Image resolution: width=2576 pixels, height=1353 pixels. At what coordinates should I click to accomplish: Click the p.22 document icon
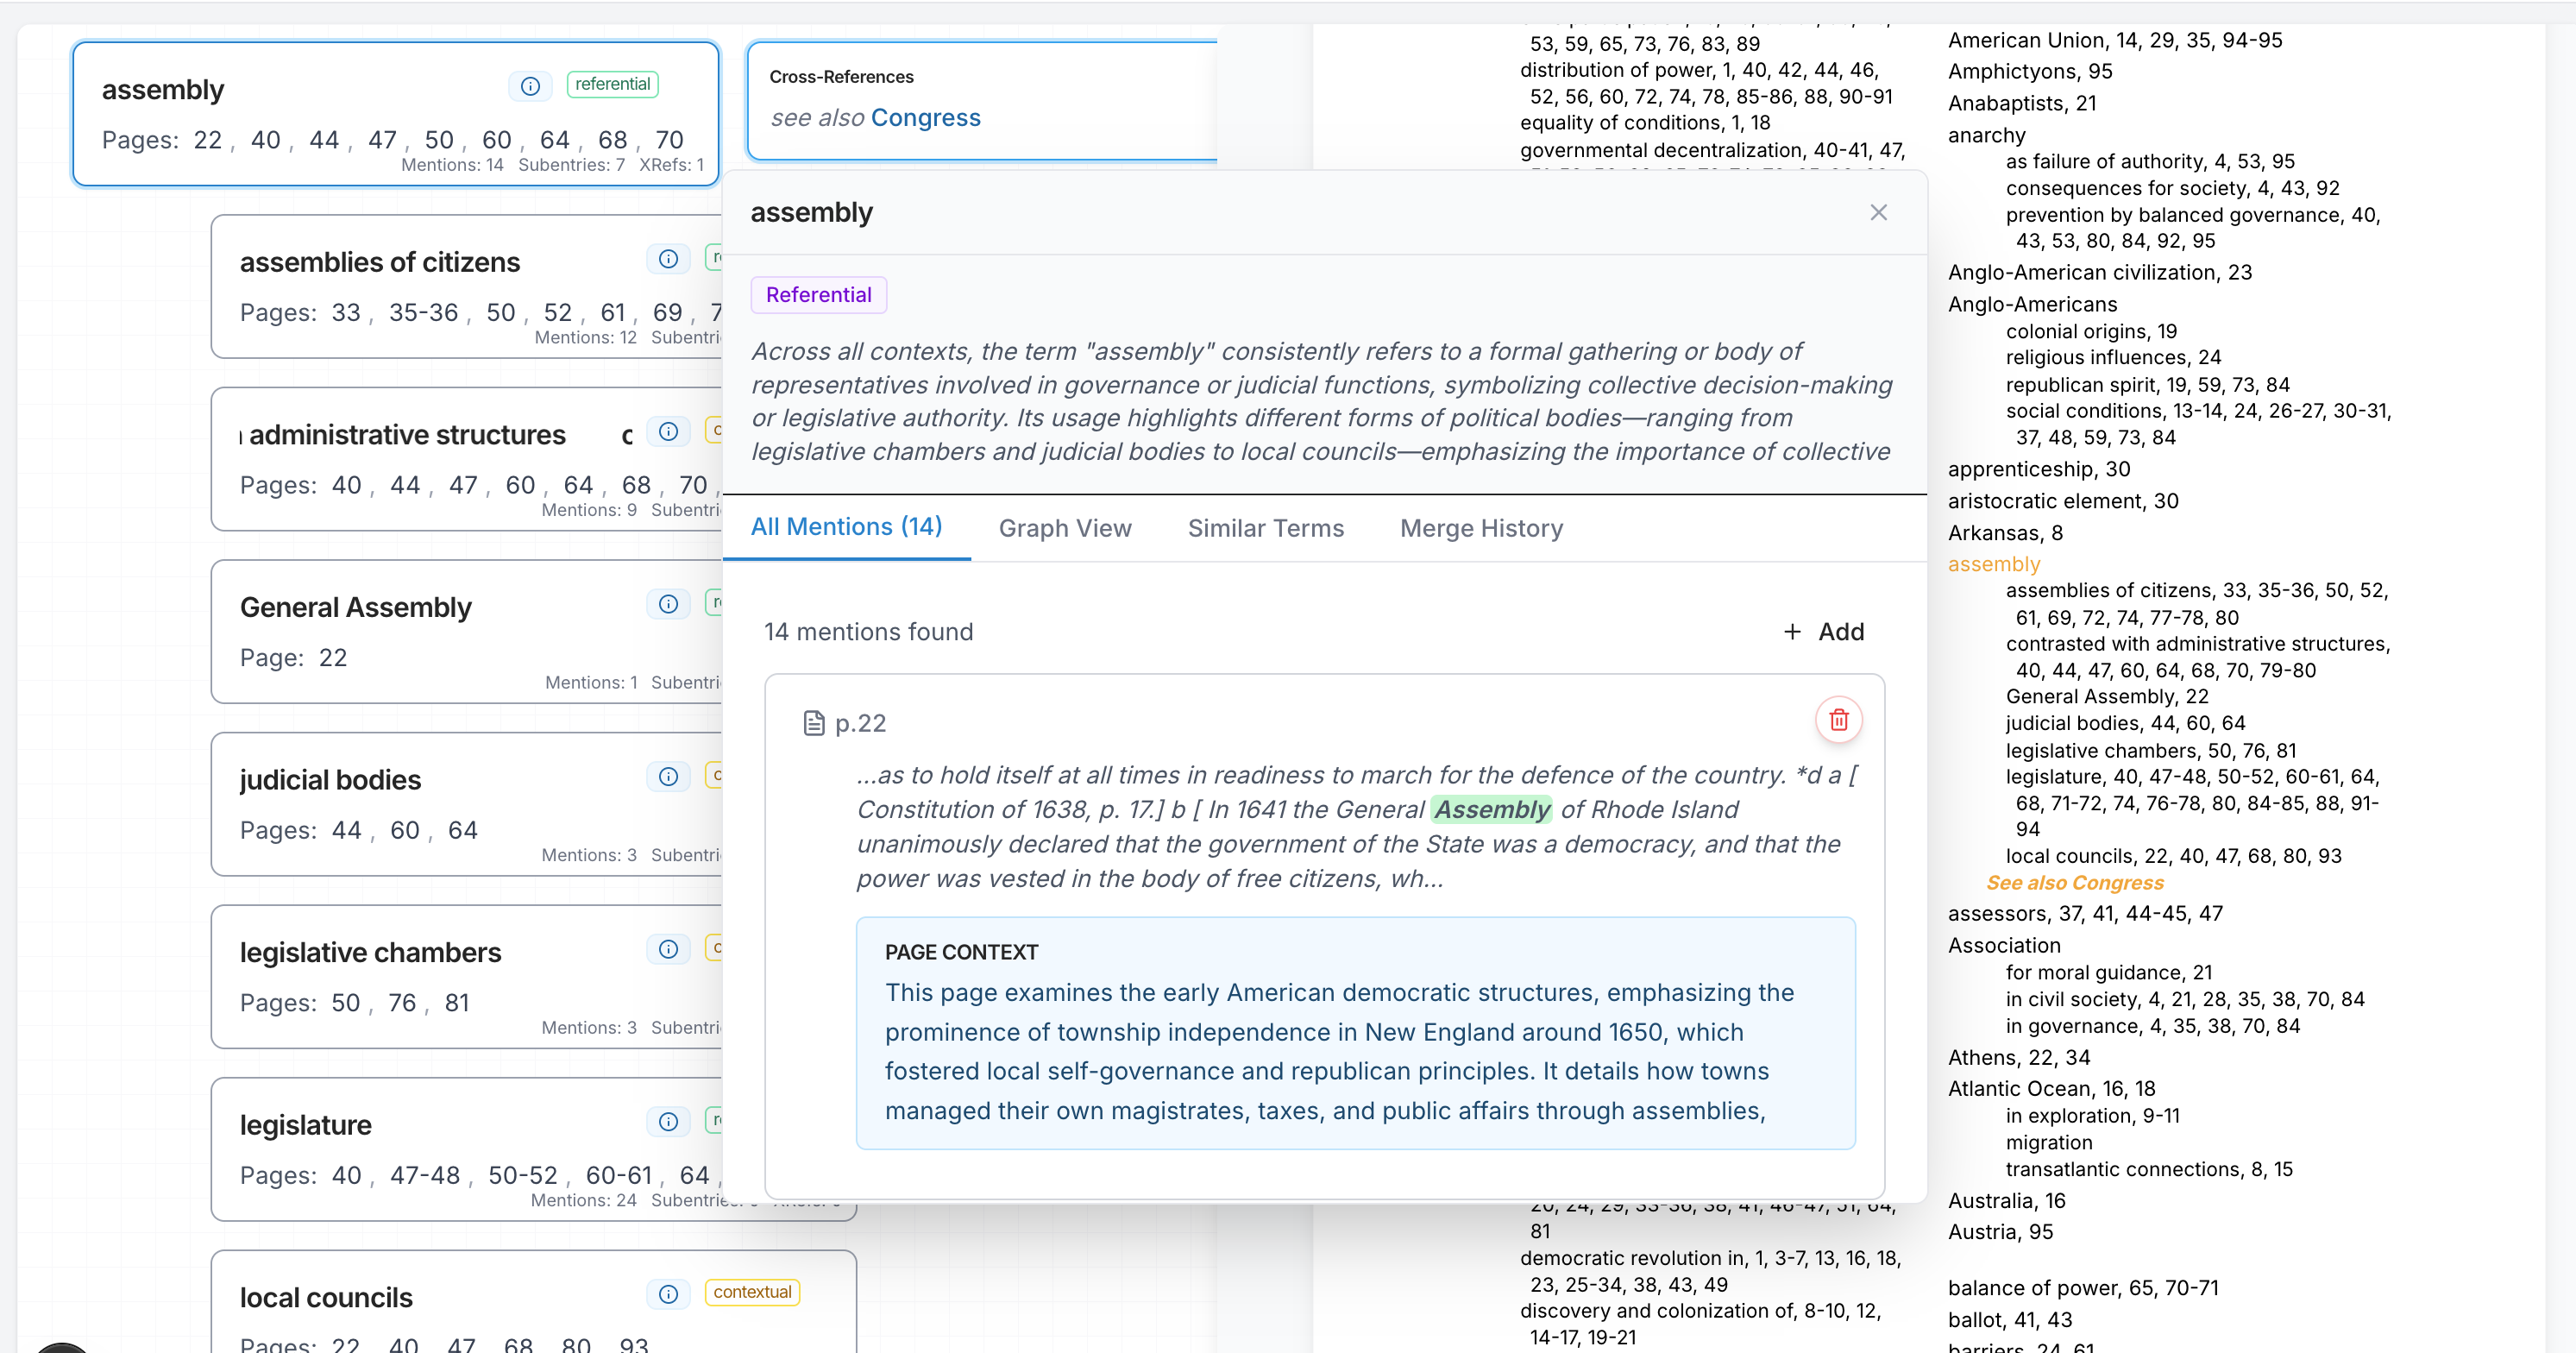pos(814,723)
